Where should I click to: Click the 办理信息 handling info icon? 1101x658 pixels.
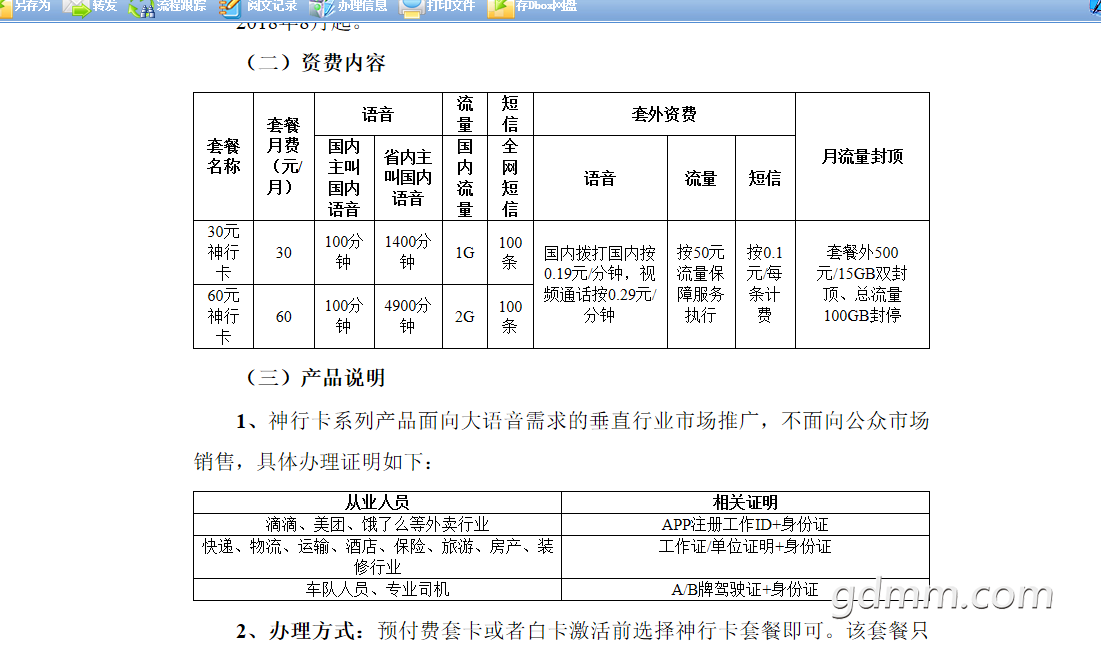coord(322,8)
